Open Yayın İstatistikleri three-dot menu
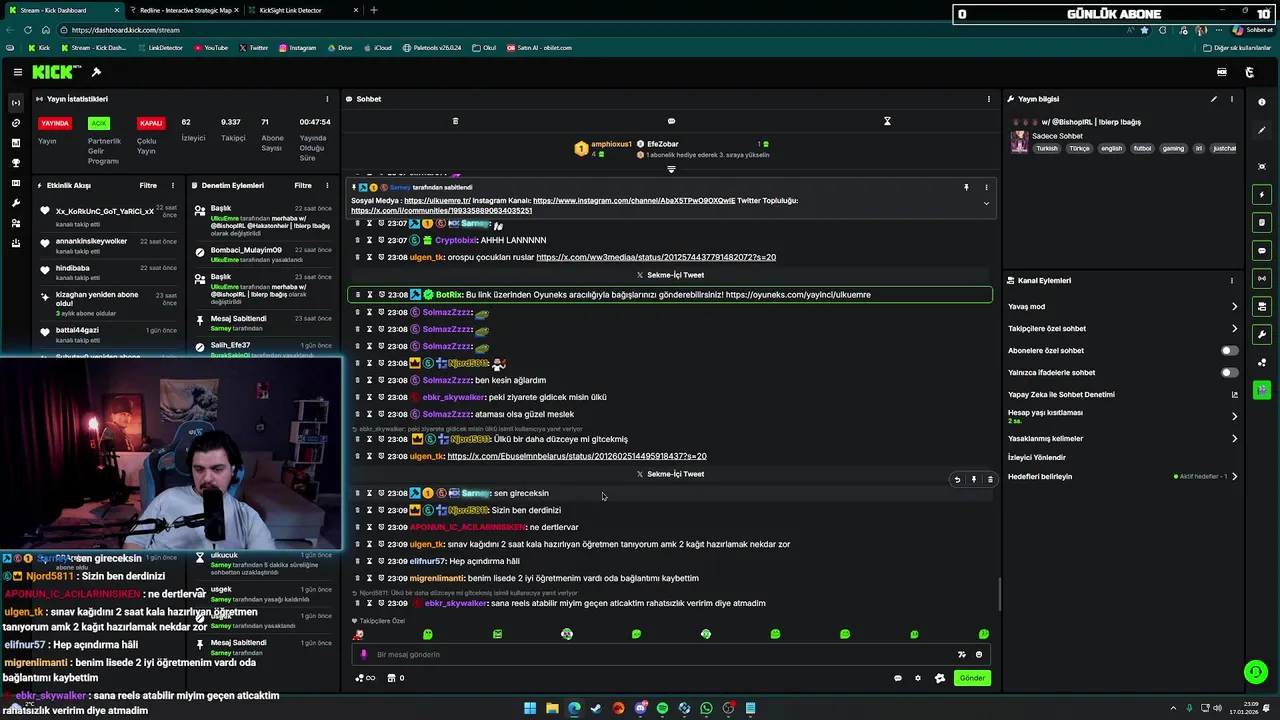Image resolution: width=1280 pixels, height=720 pixels. [327, 99]
